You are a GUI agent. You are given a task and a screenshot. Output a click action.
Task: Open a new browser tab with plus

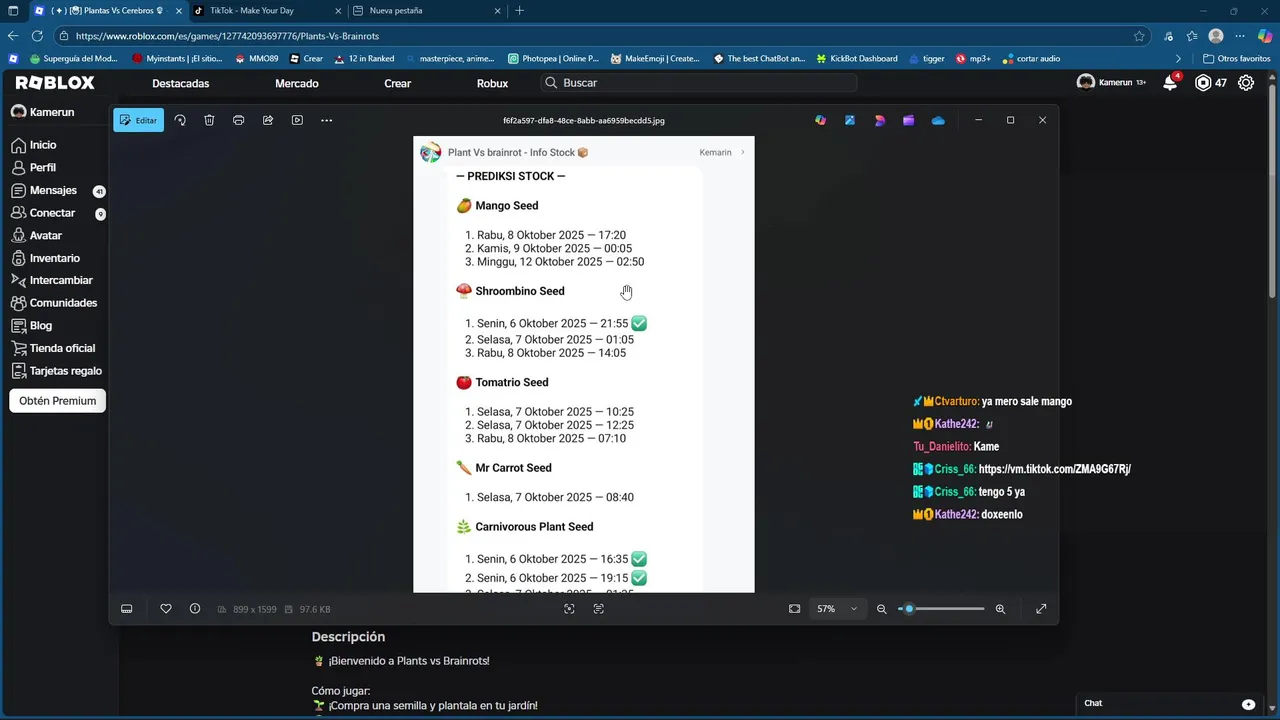pyautogui.click(x=519, y=10)
